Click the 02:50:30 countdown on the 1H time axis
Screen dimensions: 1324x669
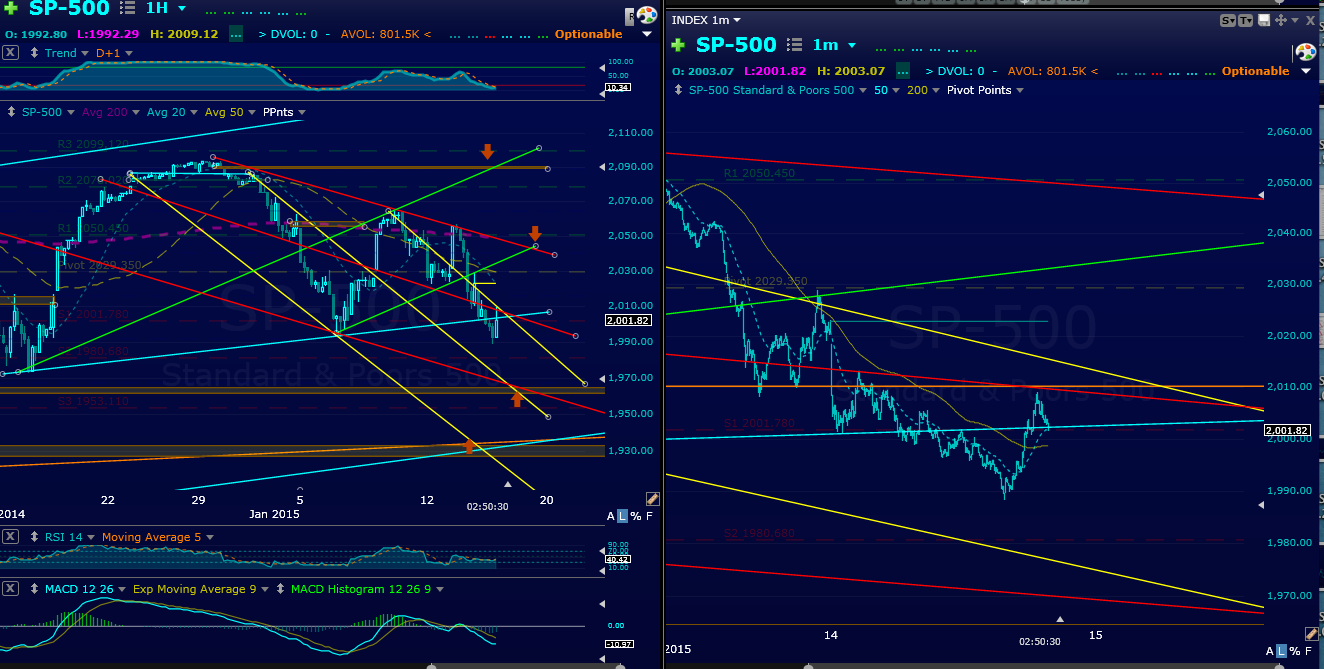487,506
